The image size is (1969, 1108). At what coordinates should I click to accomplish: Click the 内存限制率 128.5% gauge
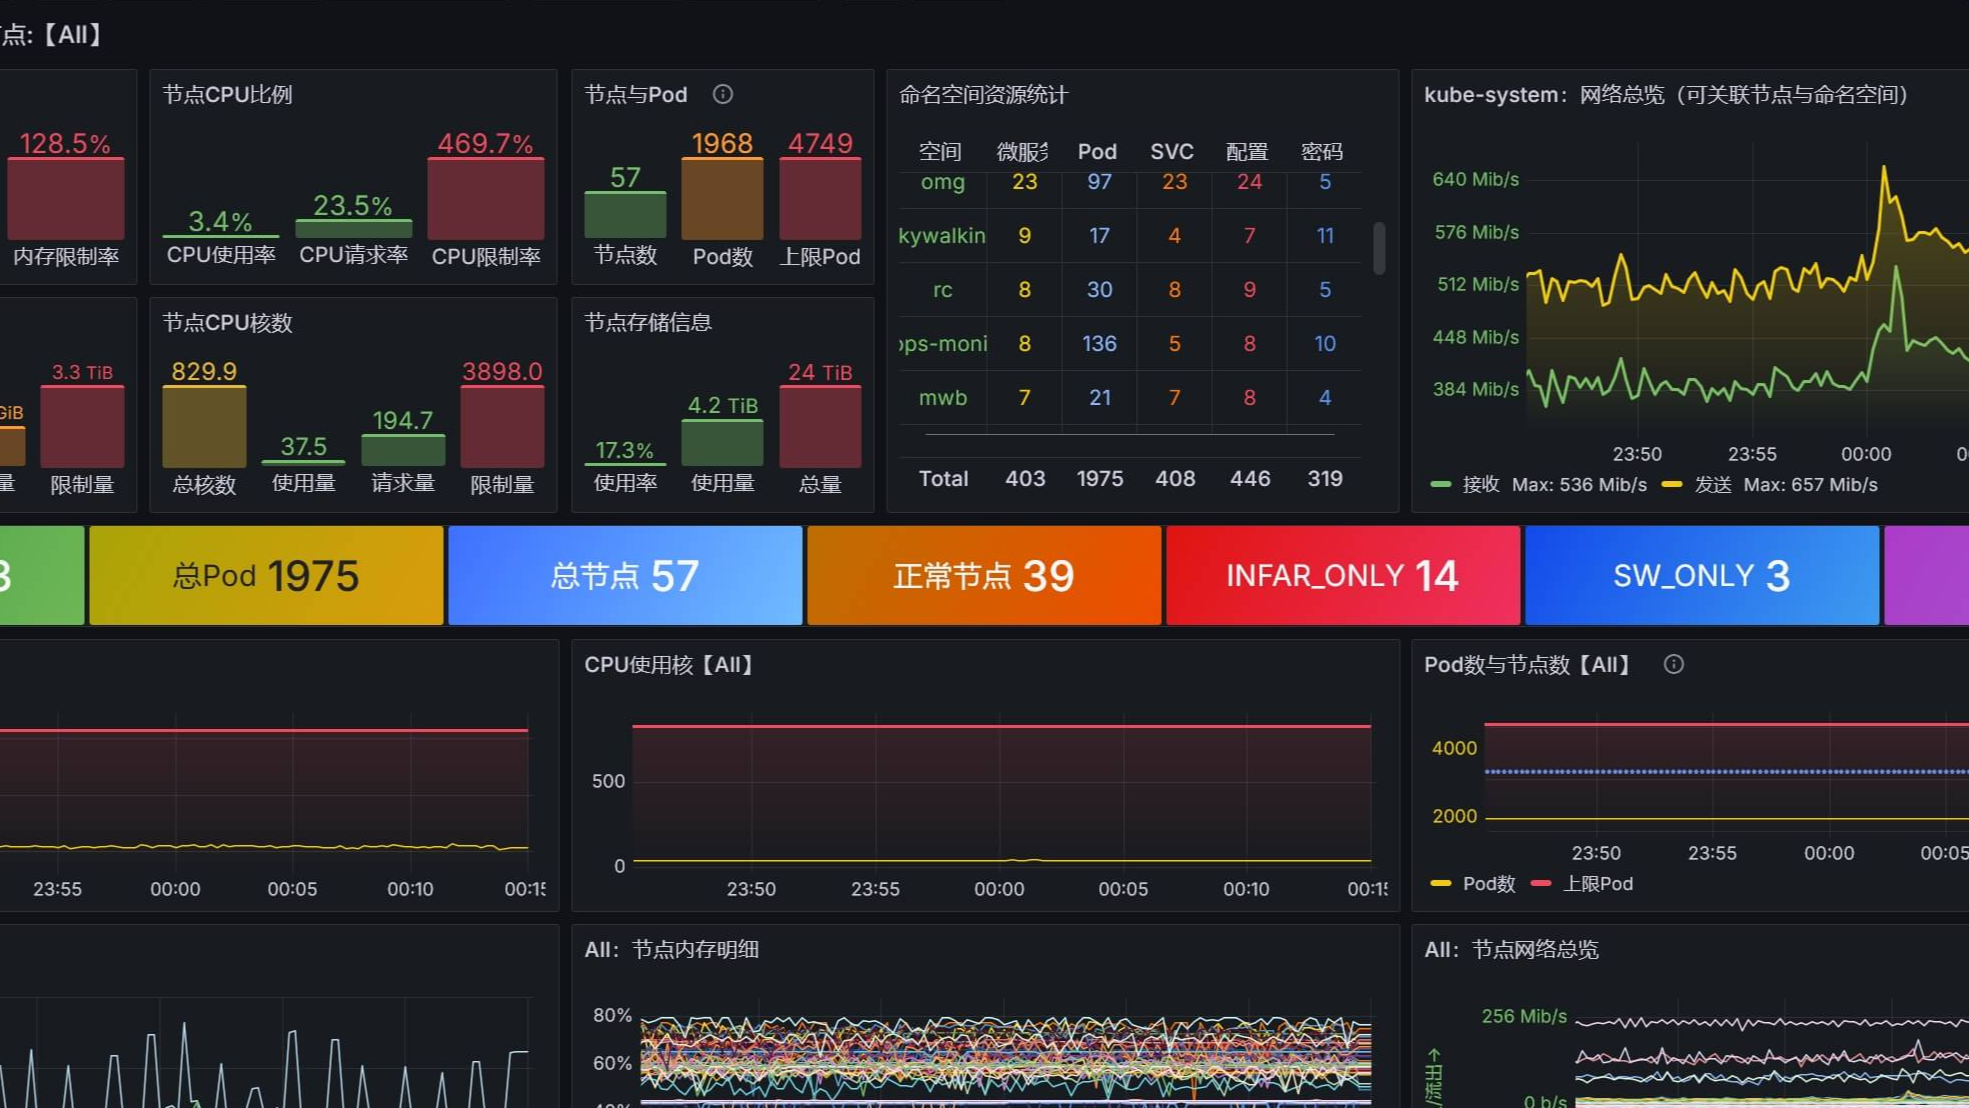tap(66, 198)
